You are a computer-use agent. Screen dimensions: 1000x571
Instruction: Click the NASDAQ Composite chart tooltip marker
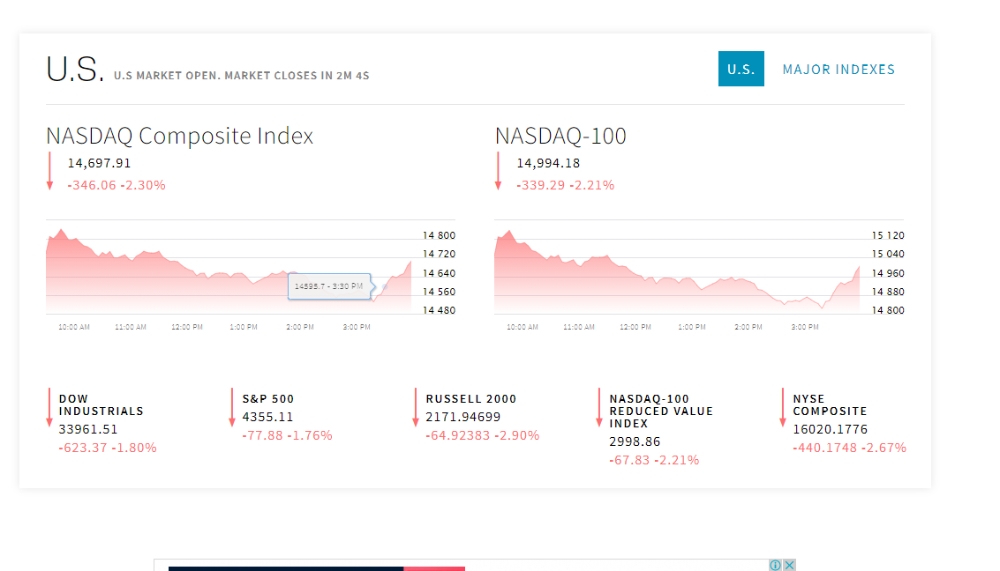(x=330, y=286)
